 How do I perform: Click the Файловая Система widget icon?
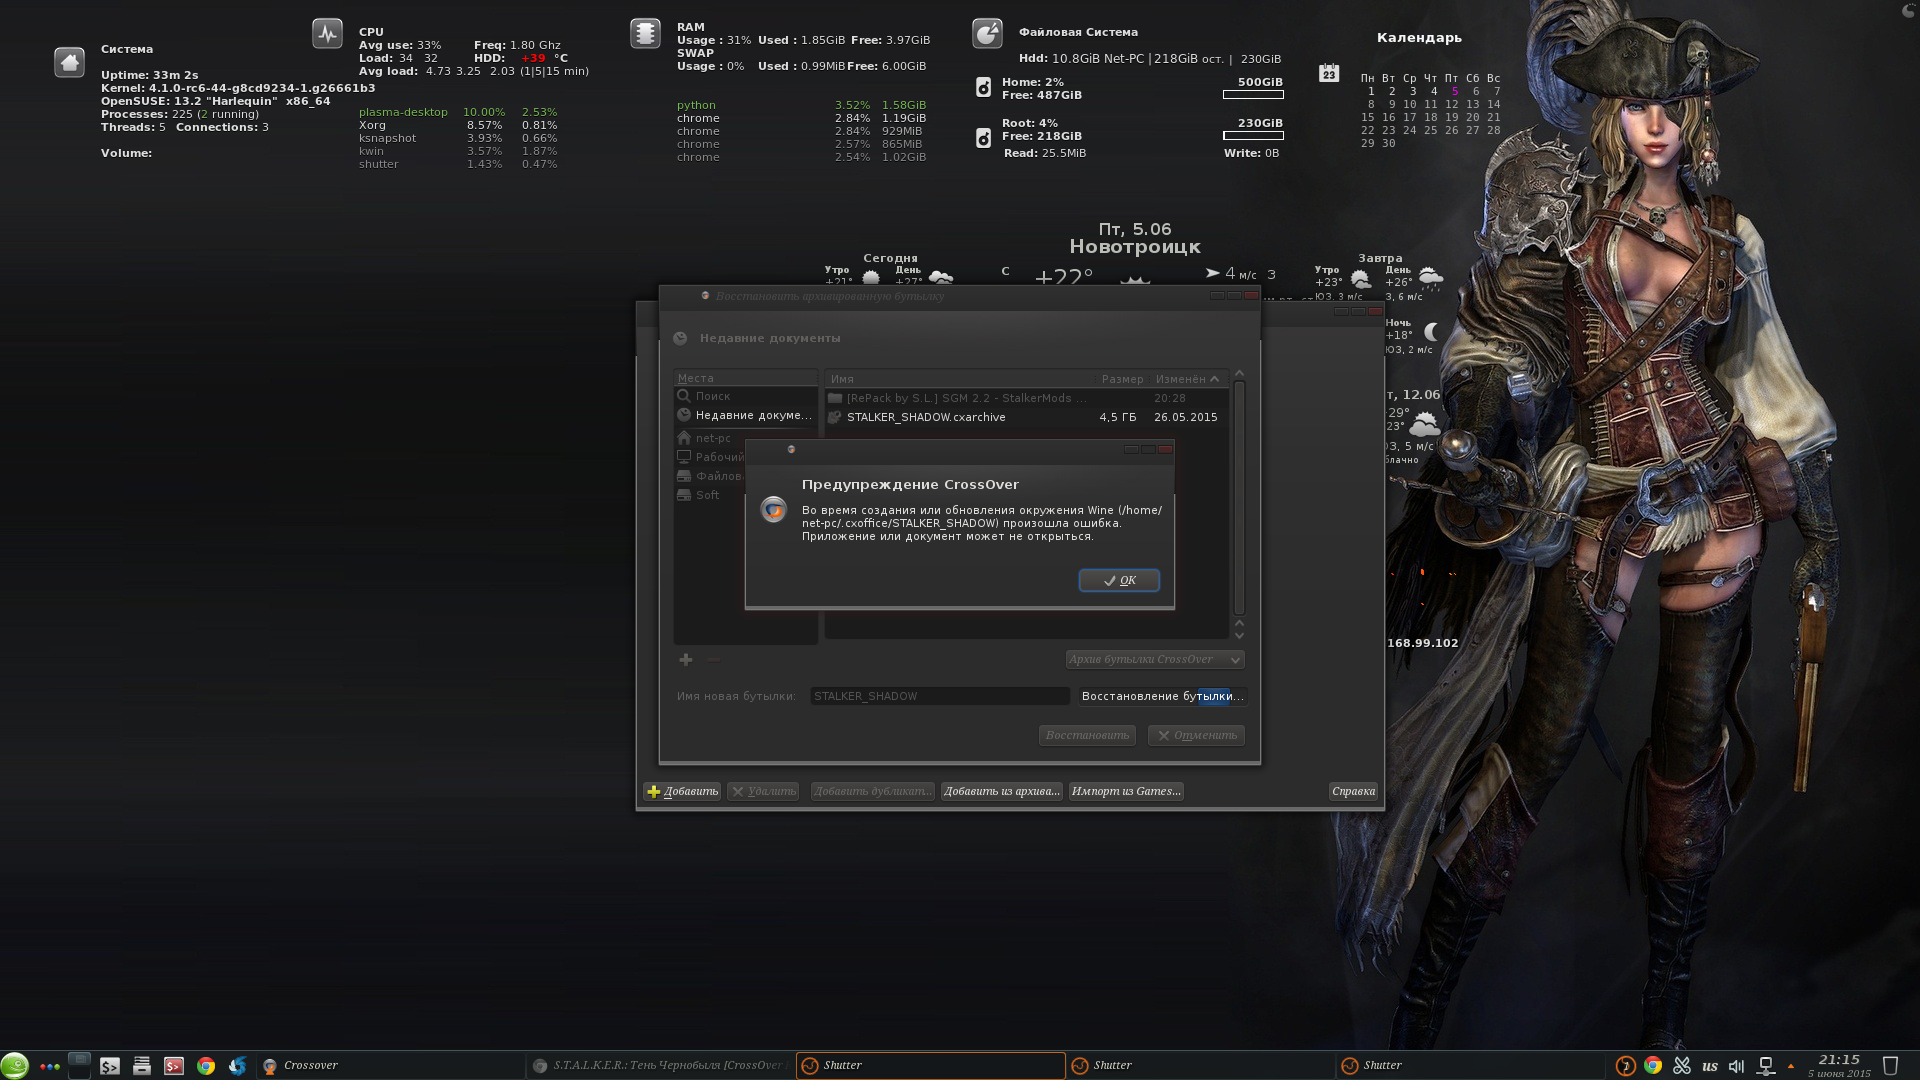pyautogui.click(x=987, y=33)
